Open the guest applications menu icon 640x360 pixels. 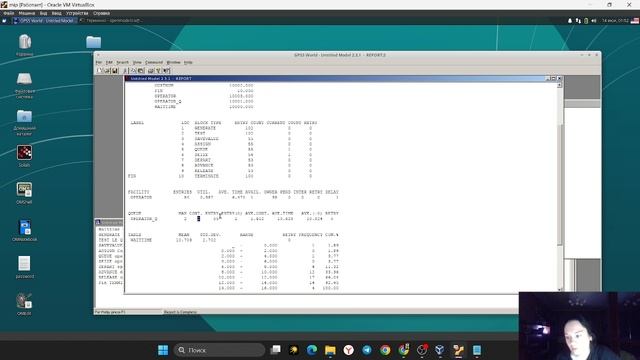pyautogui.click(x=4, y=20)
